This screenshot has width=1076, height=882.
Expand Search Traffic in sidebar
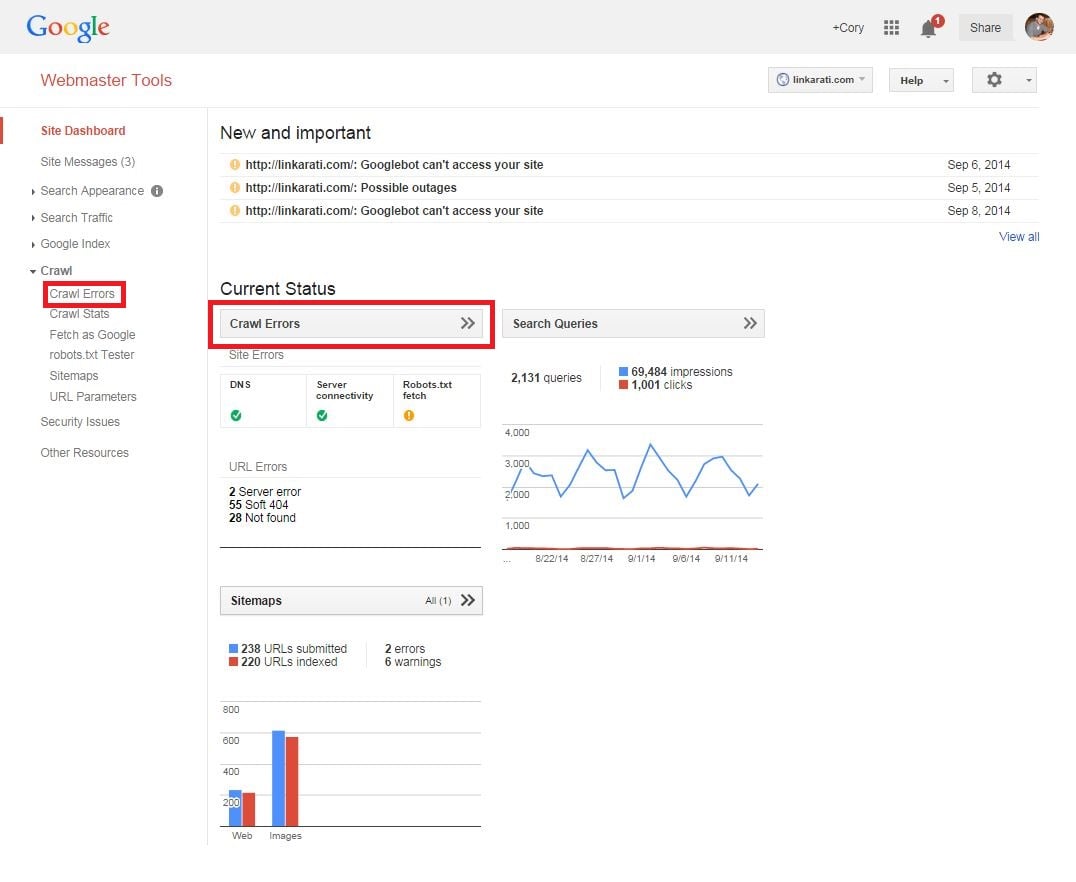pos(76,217)
